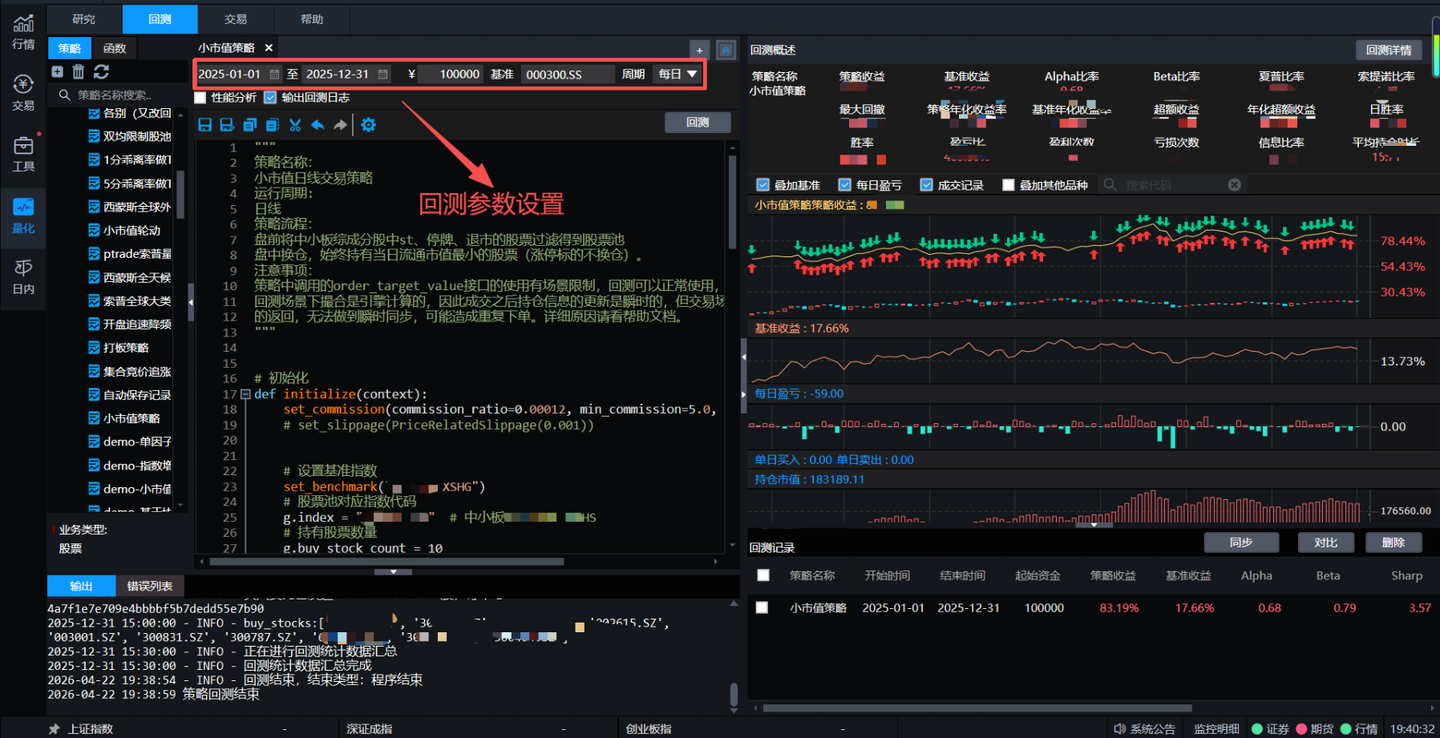Collapse the initialize function code fold
1440x738 pixels.
[246, 394]
